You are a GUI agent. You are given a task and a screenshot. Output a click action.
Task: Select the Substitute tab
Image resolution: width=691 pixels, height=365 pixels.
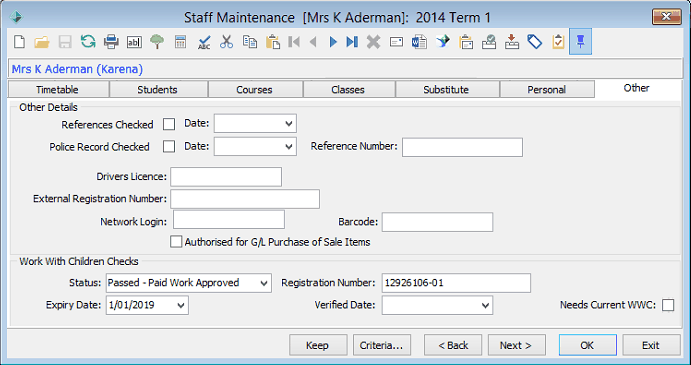446,89
